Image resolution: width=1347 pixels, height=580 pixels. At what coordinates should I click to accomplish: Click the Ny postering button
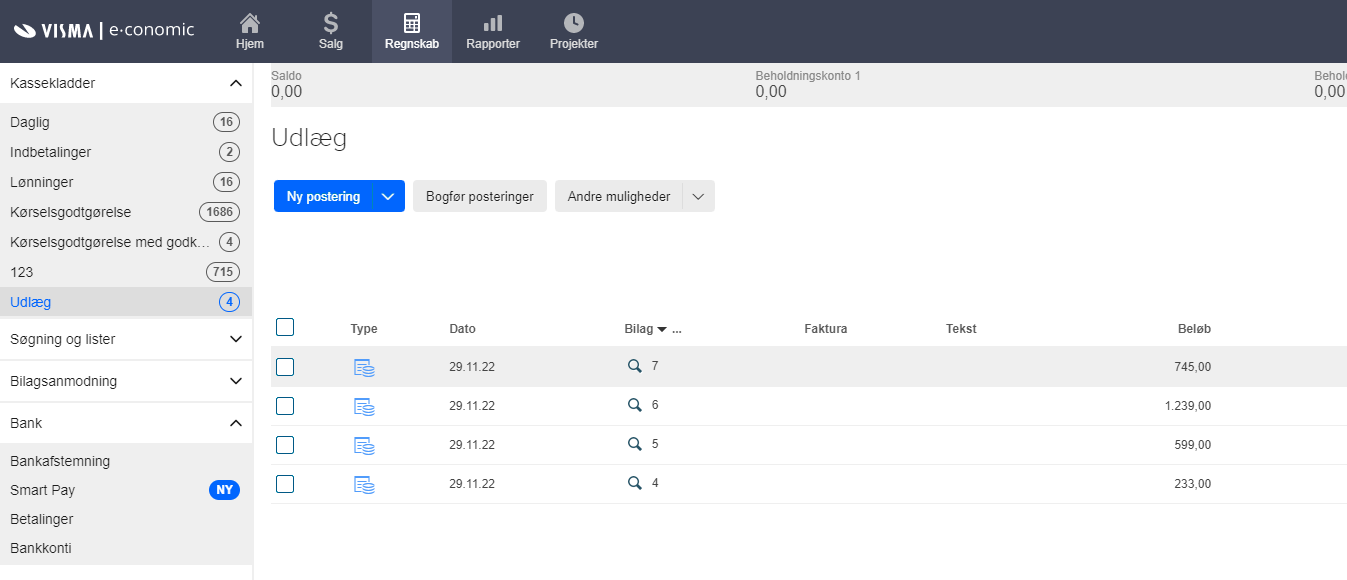tap(323, 197)
